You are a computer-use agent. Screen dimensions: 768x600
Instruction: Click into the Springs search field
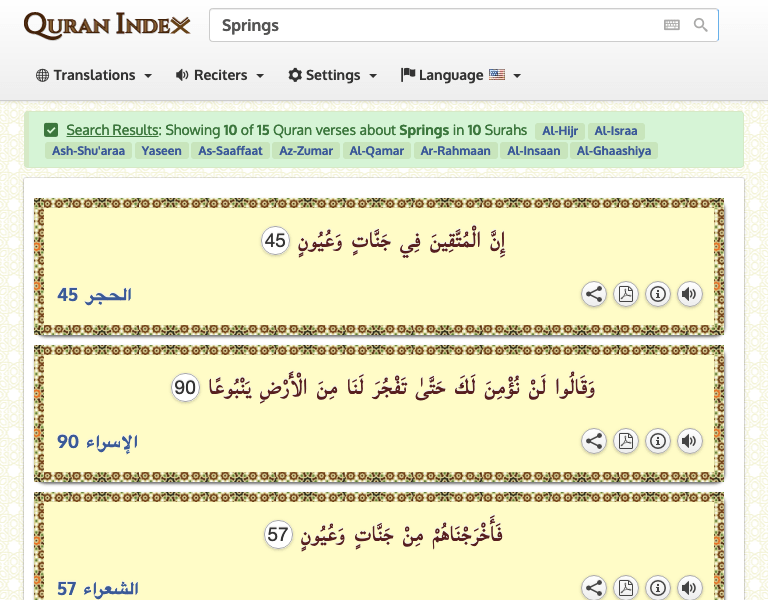(430, 25)
